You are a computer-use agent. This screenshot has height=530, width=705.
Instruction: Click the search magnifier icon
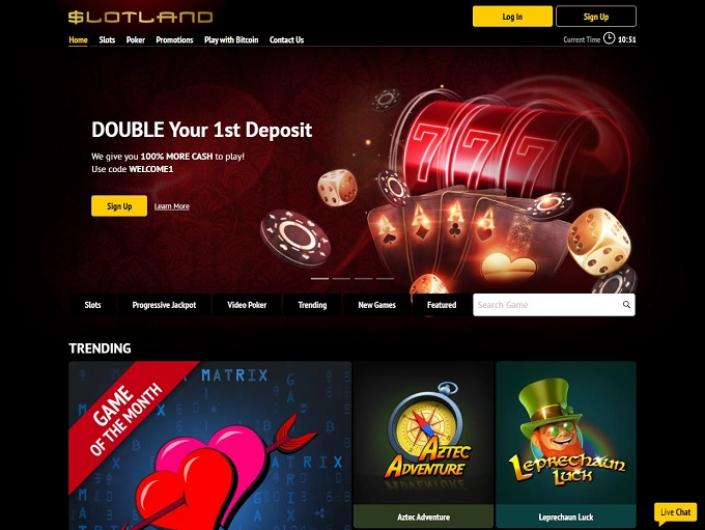coord(626,305)
